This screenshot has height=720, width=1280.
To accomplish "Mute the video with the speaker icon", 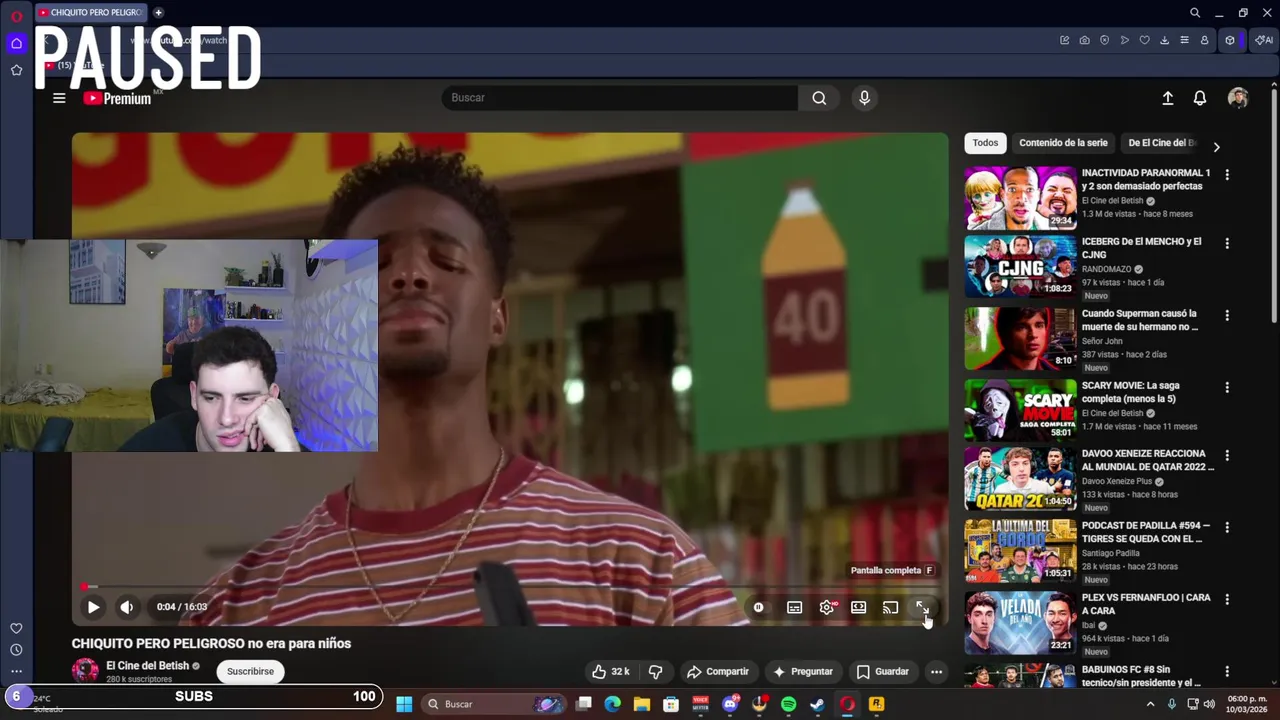I will 127,607.
